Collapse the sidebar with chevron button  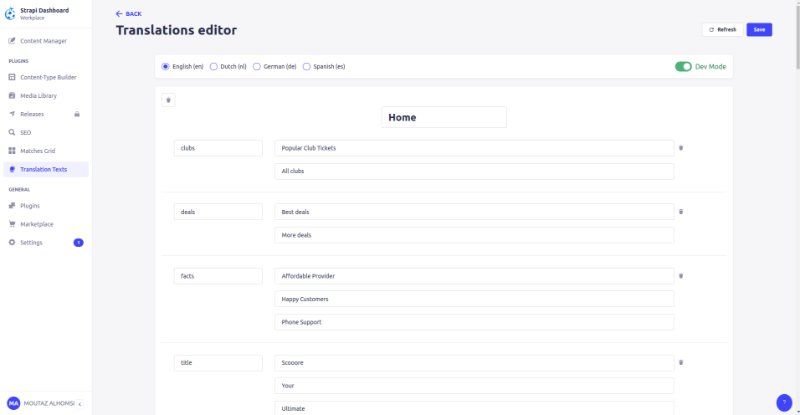coord(80,404)
